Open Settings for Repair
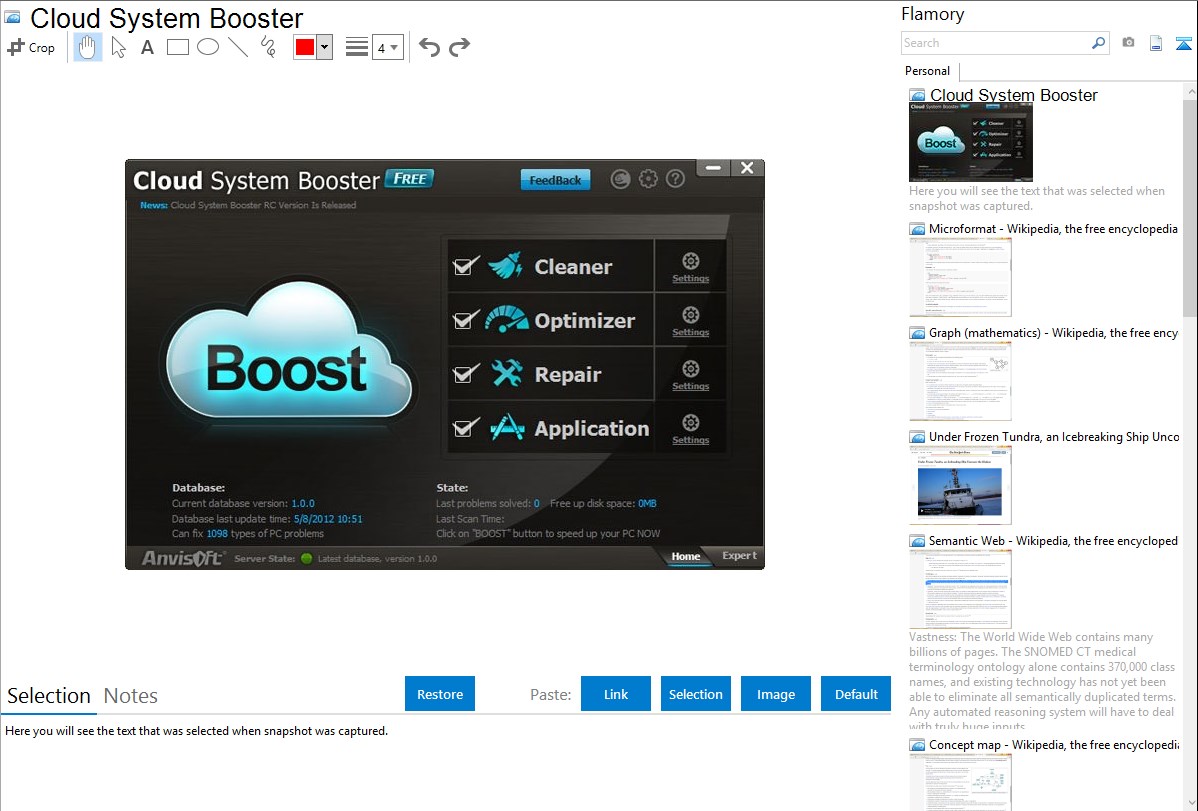 [x=691, y=375]
